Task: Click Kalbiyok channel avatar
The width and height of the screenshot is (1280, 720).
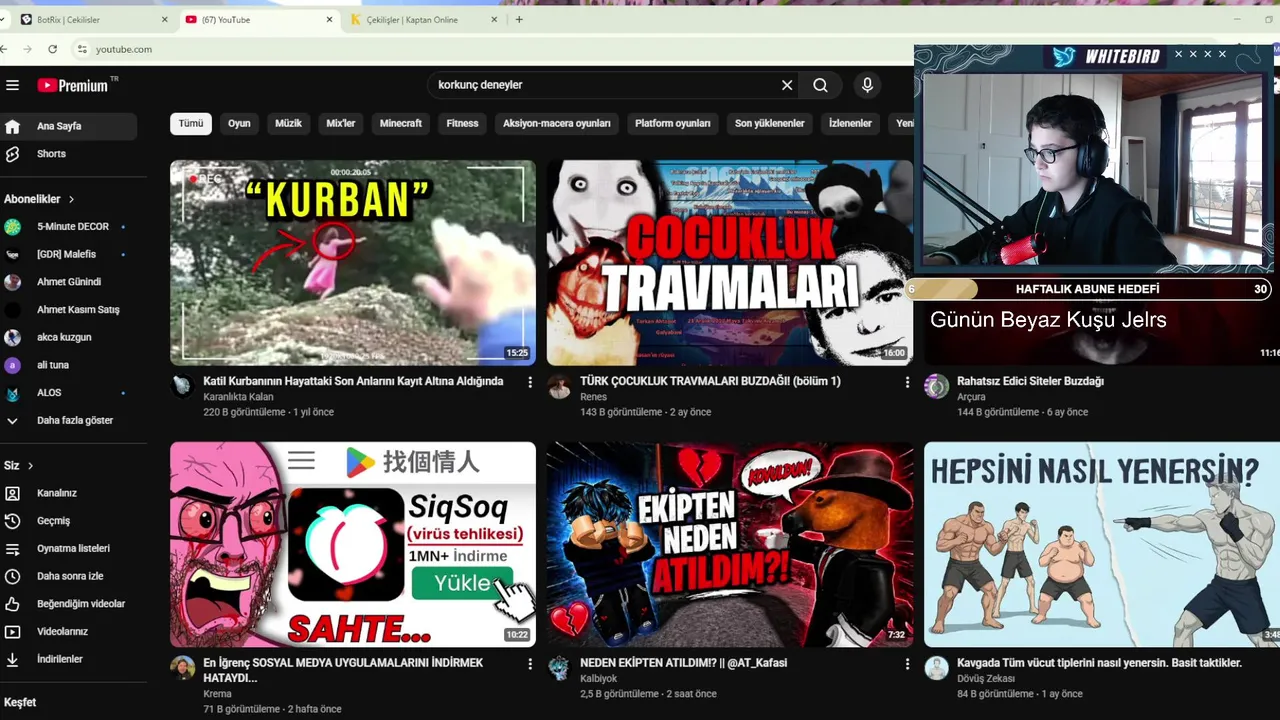Action: coord(559,669)
